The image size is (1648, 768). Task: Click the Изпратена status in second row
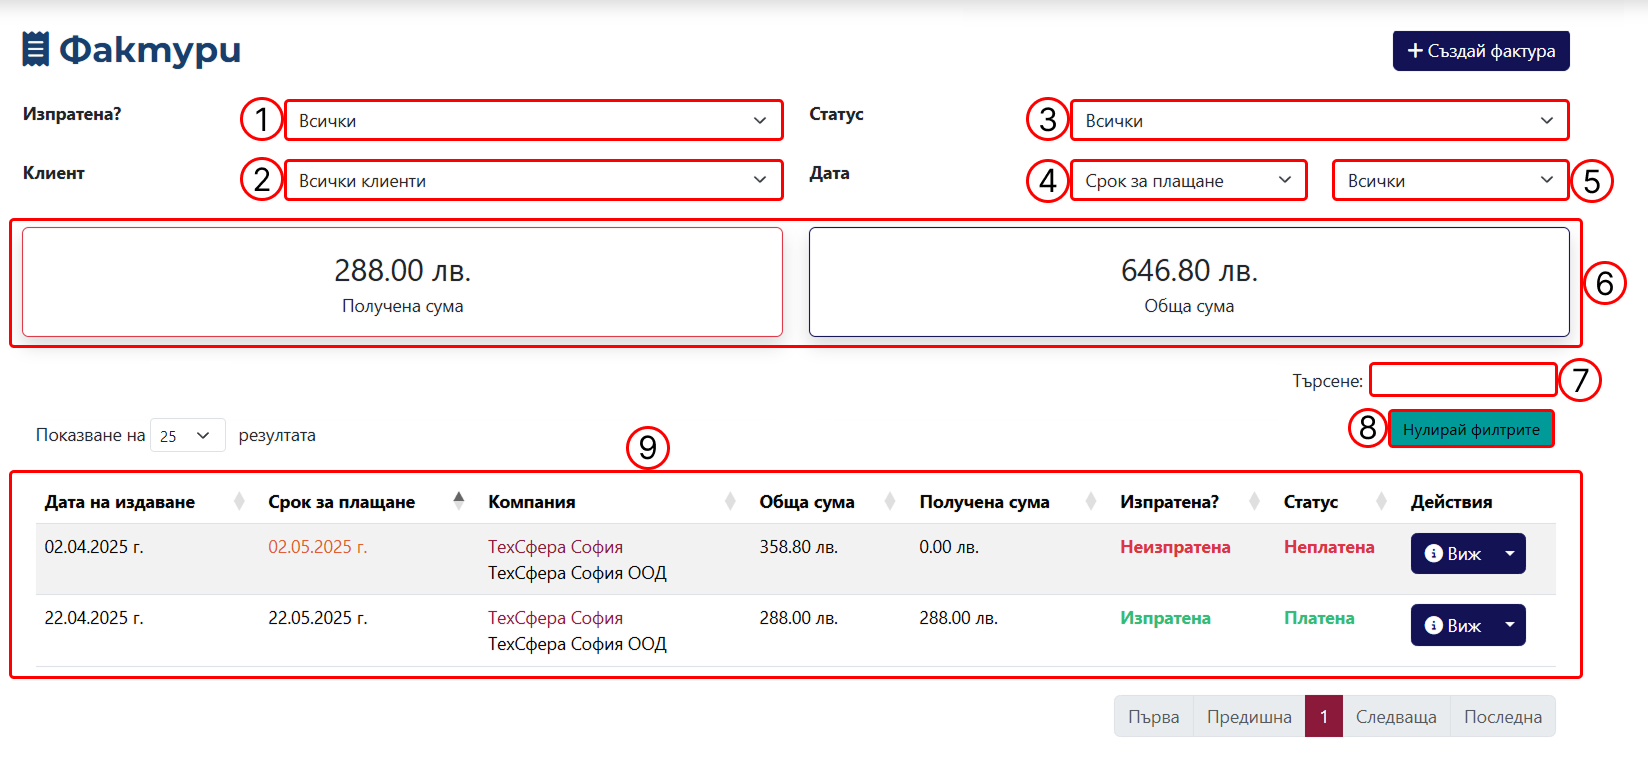1165,618
